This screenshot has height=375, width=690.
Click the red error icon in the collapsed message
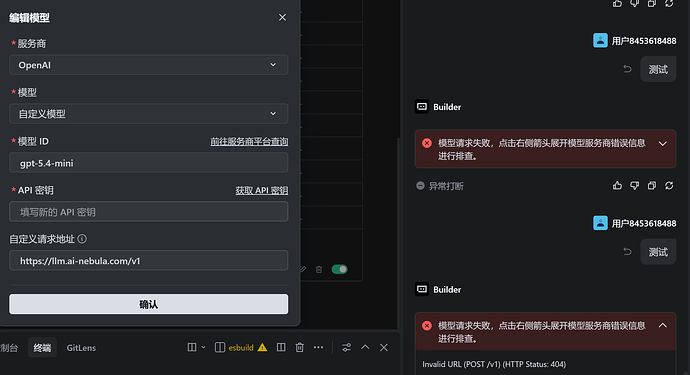(x=427, y=143)
